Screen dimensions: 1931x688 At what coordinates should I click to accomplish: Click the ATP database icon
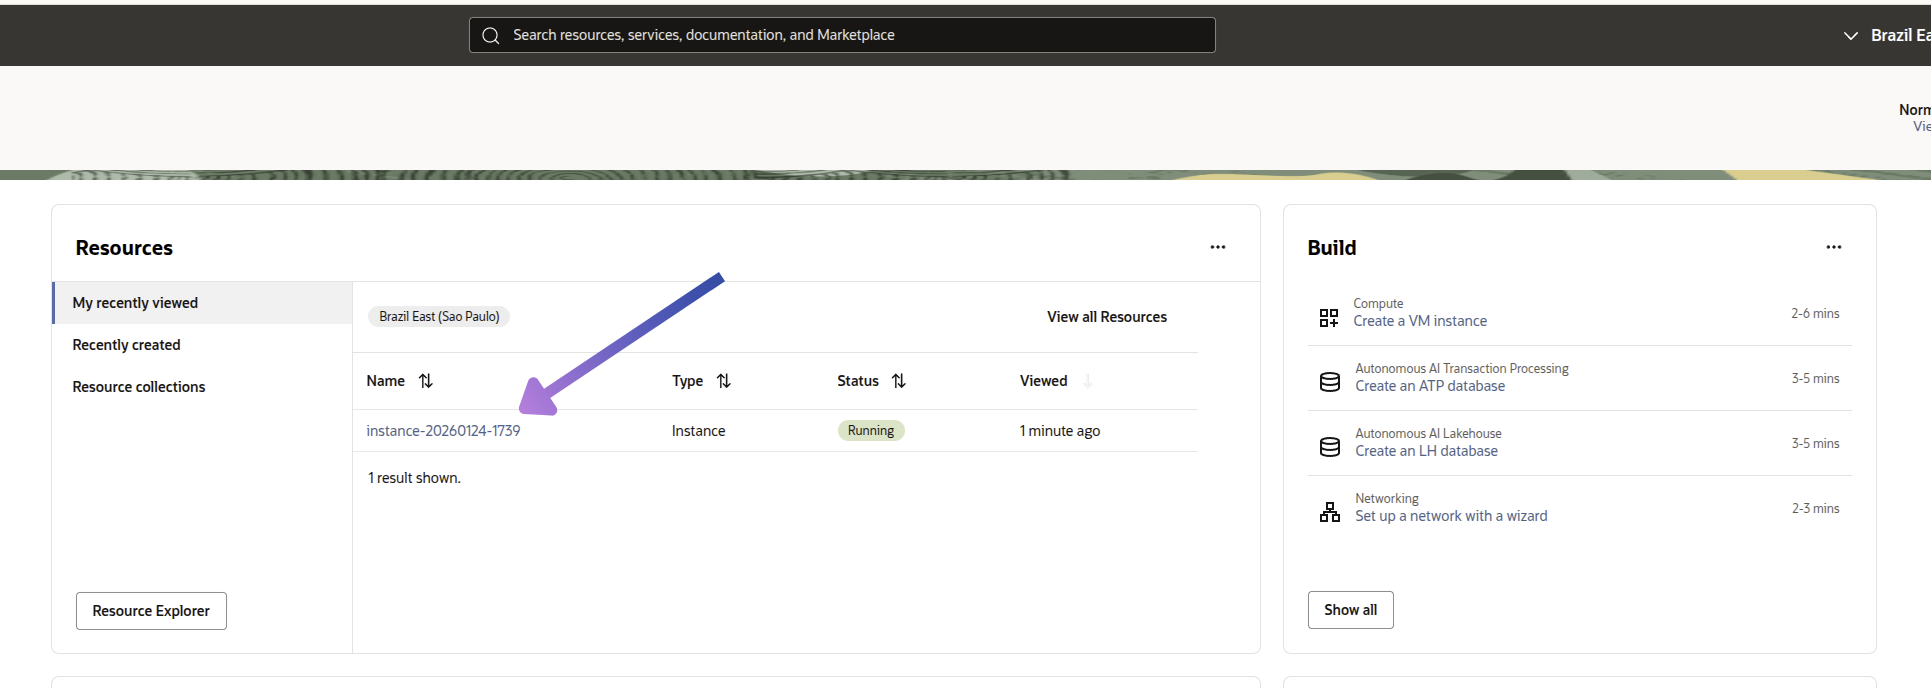coord(1329,382)
